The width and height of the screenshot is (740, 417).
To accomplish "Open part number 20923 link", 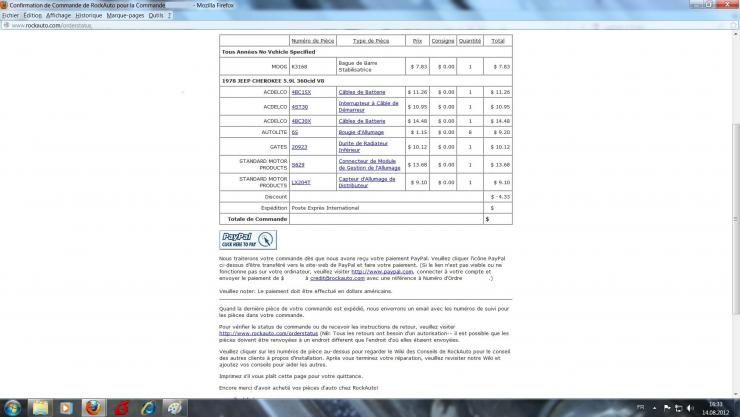I will [x=299, y=147].
